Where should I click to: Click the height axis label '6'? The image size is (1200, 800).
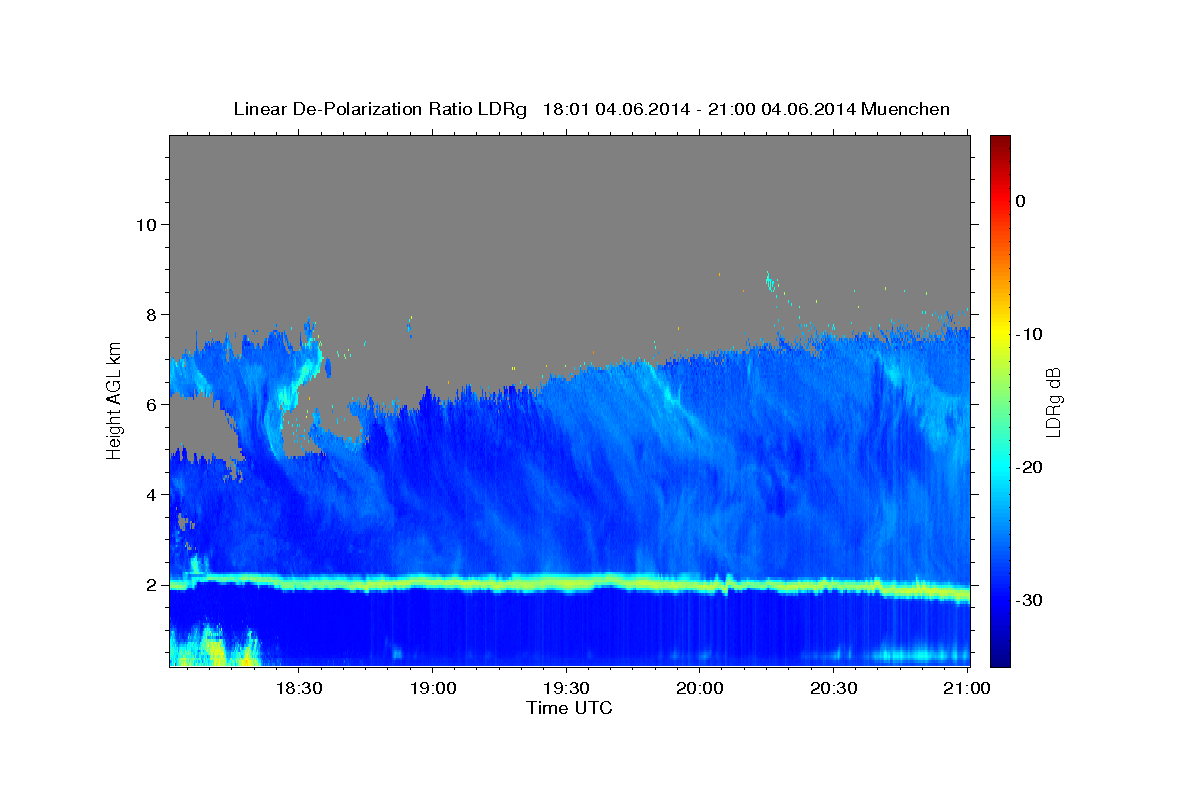pyautogui.click(x=150, y=404)
